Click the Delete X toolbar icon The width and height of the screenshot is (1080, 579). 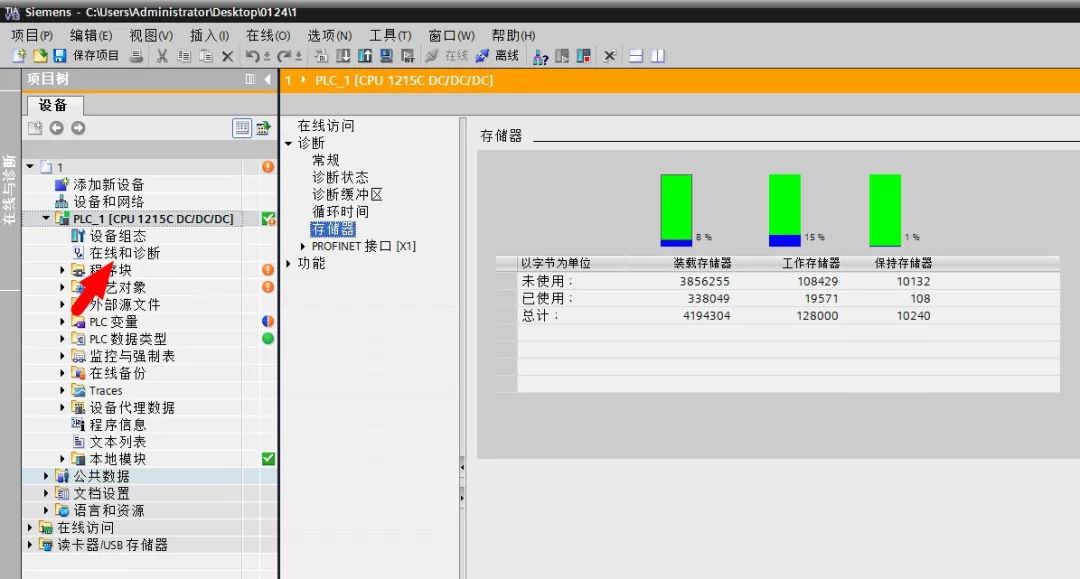[x=227, y=56]
